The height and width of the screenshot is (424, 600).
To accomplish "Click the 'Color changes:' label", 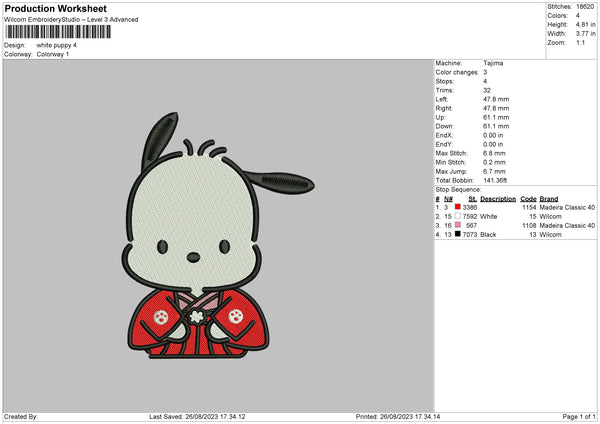I will 457,72.
